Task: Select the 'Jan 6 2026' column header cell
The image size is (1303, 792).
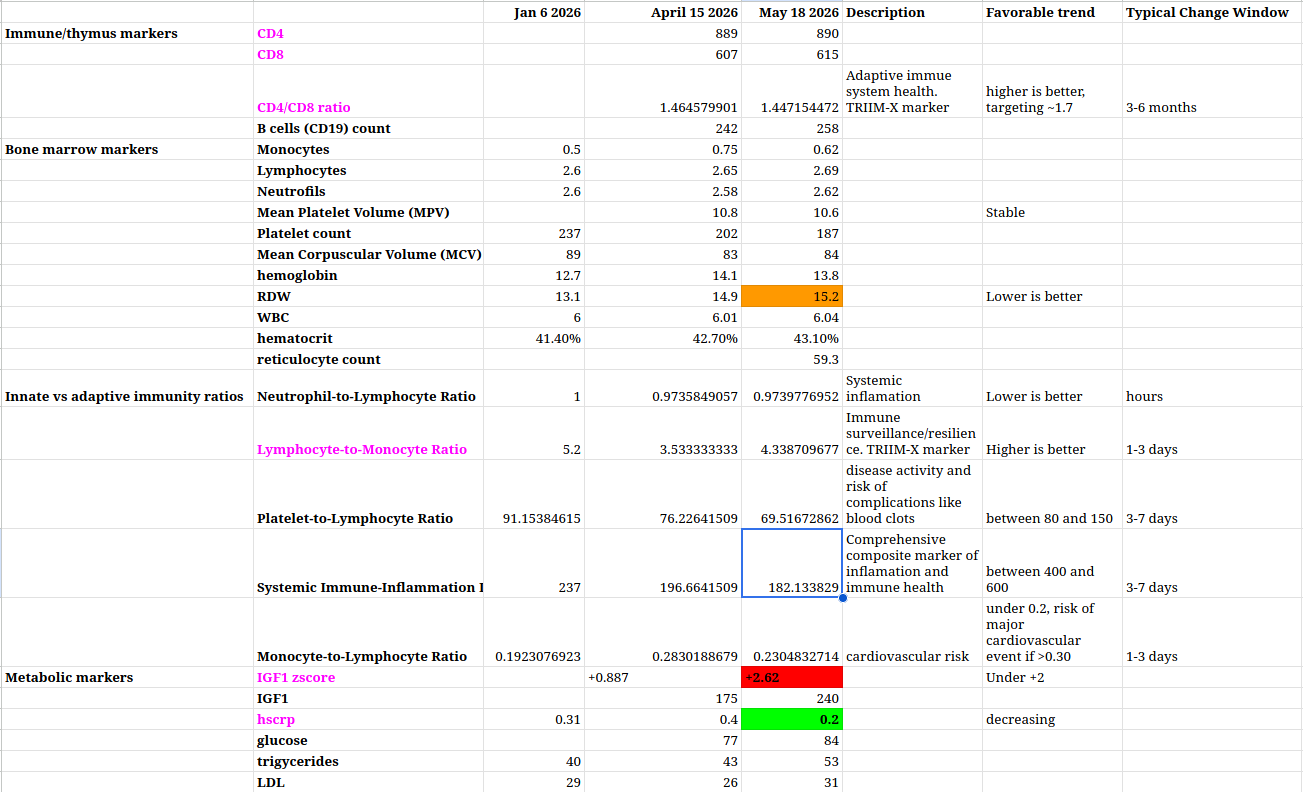Action: point(534,12)
